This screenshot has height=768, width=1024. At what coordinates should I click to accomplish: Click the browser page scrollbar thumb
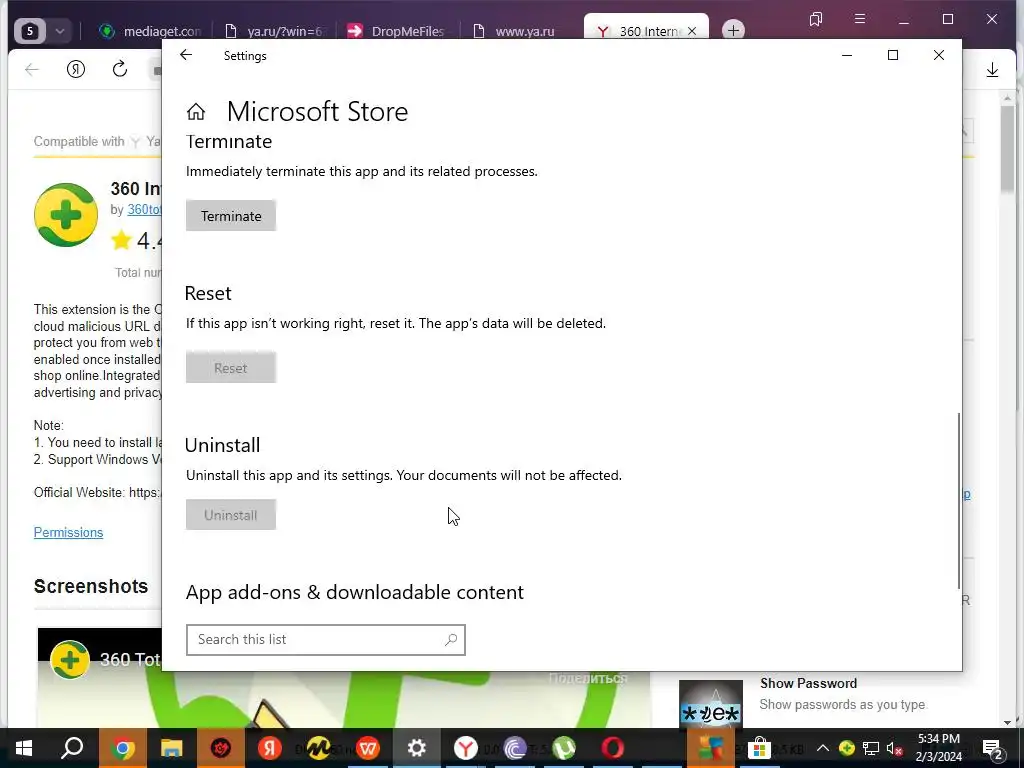[x=1008, y=150]
